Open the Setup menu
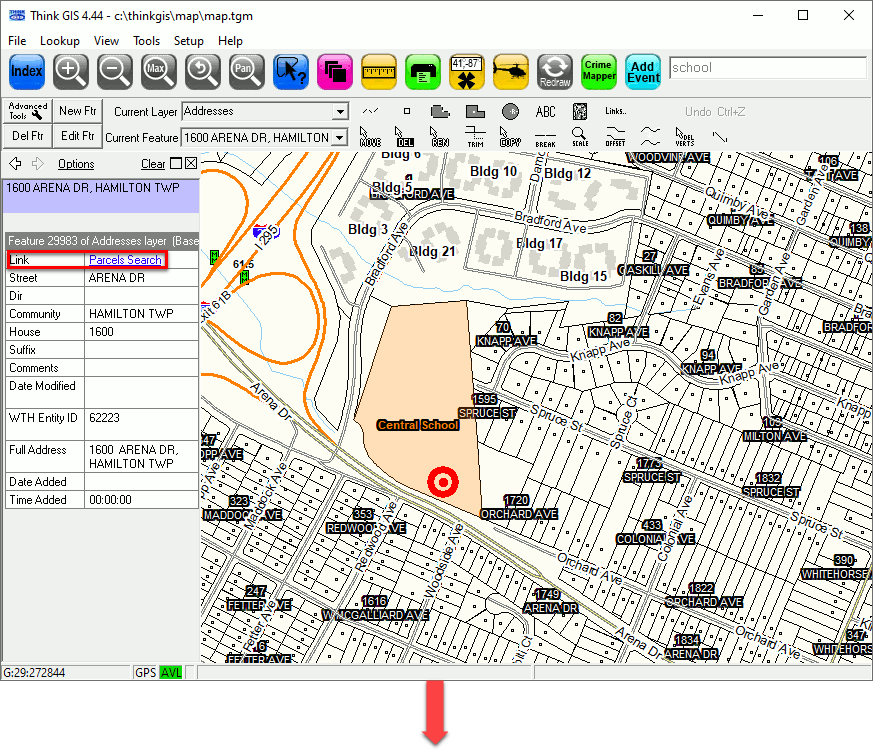The height and width of the screenshot is (753, 873). pos(188,41)
